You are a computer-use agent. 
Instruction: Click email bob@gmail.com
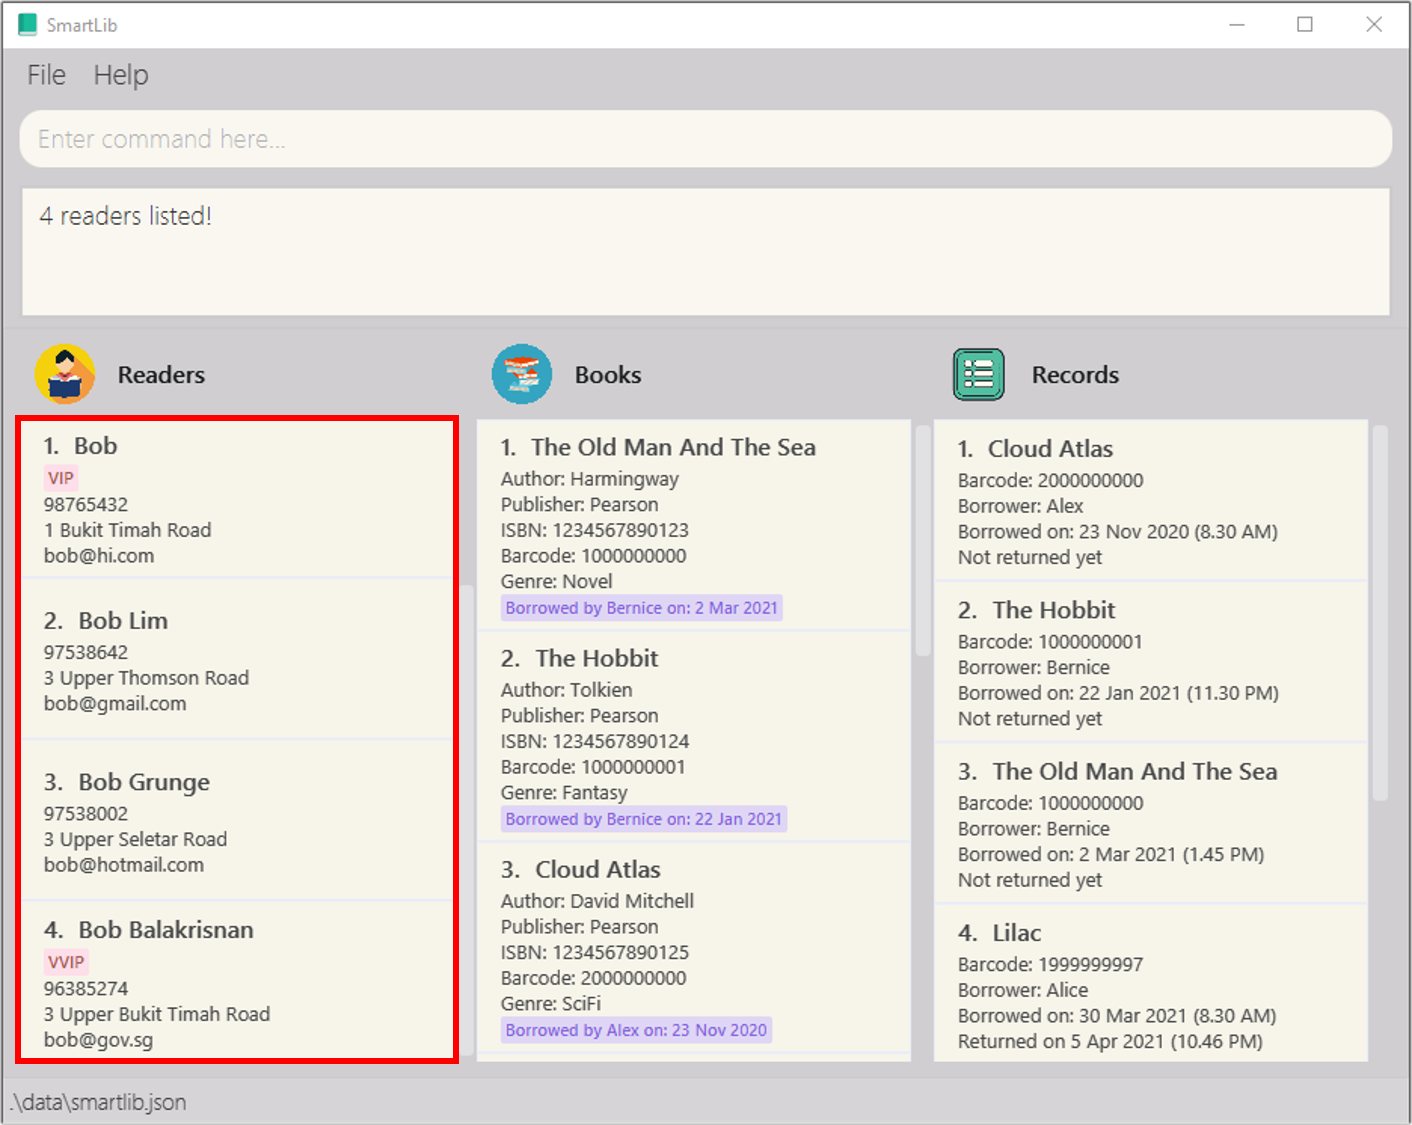click(x=115, y=704)
